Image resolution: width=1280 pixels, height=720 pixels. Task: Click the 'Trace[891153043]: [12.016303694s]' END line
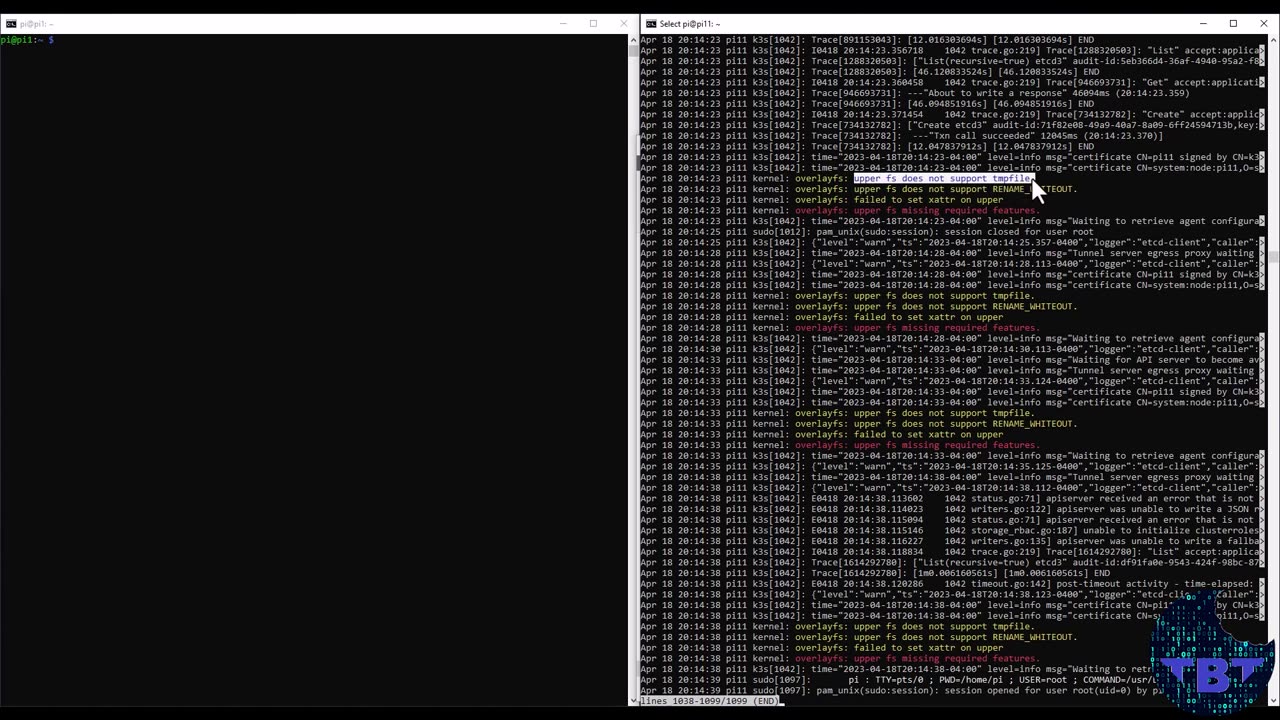[x=867, y=40]
